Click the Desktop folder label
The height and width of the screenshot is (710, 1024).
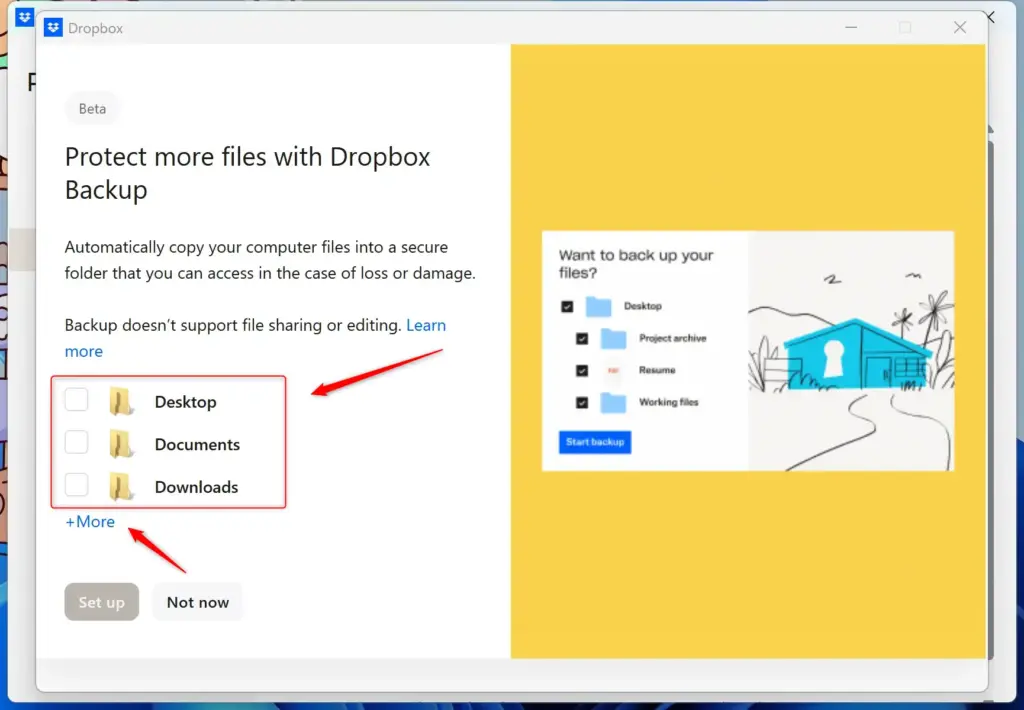pyautogui.click(x=185, y=402)
